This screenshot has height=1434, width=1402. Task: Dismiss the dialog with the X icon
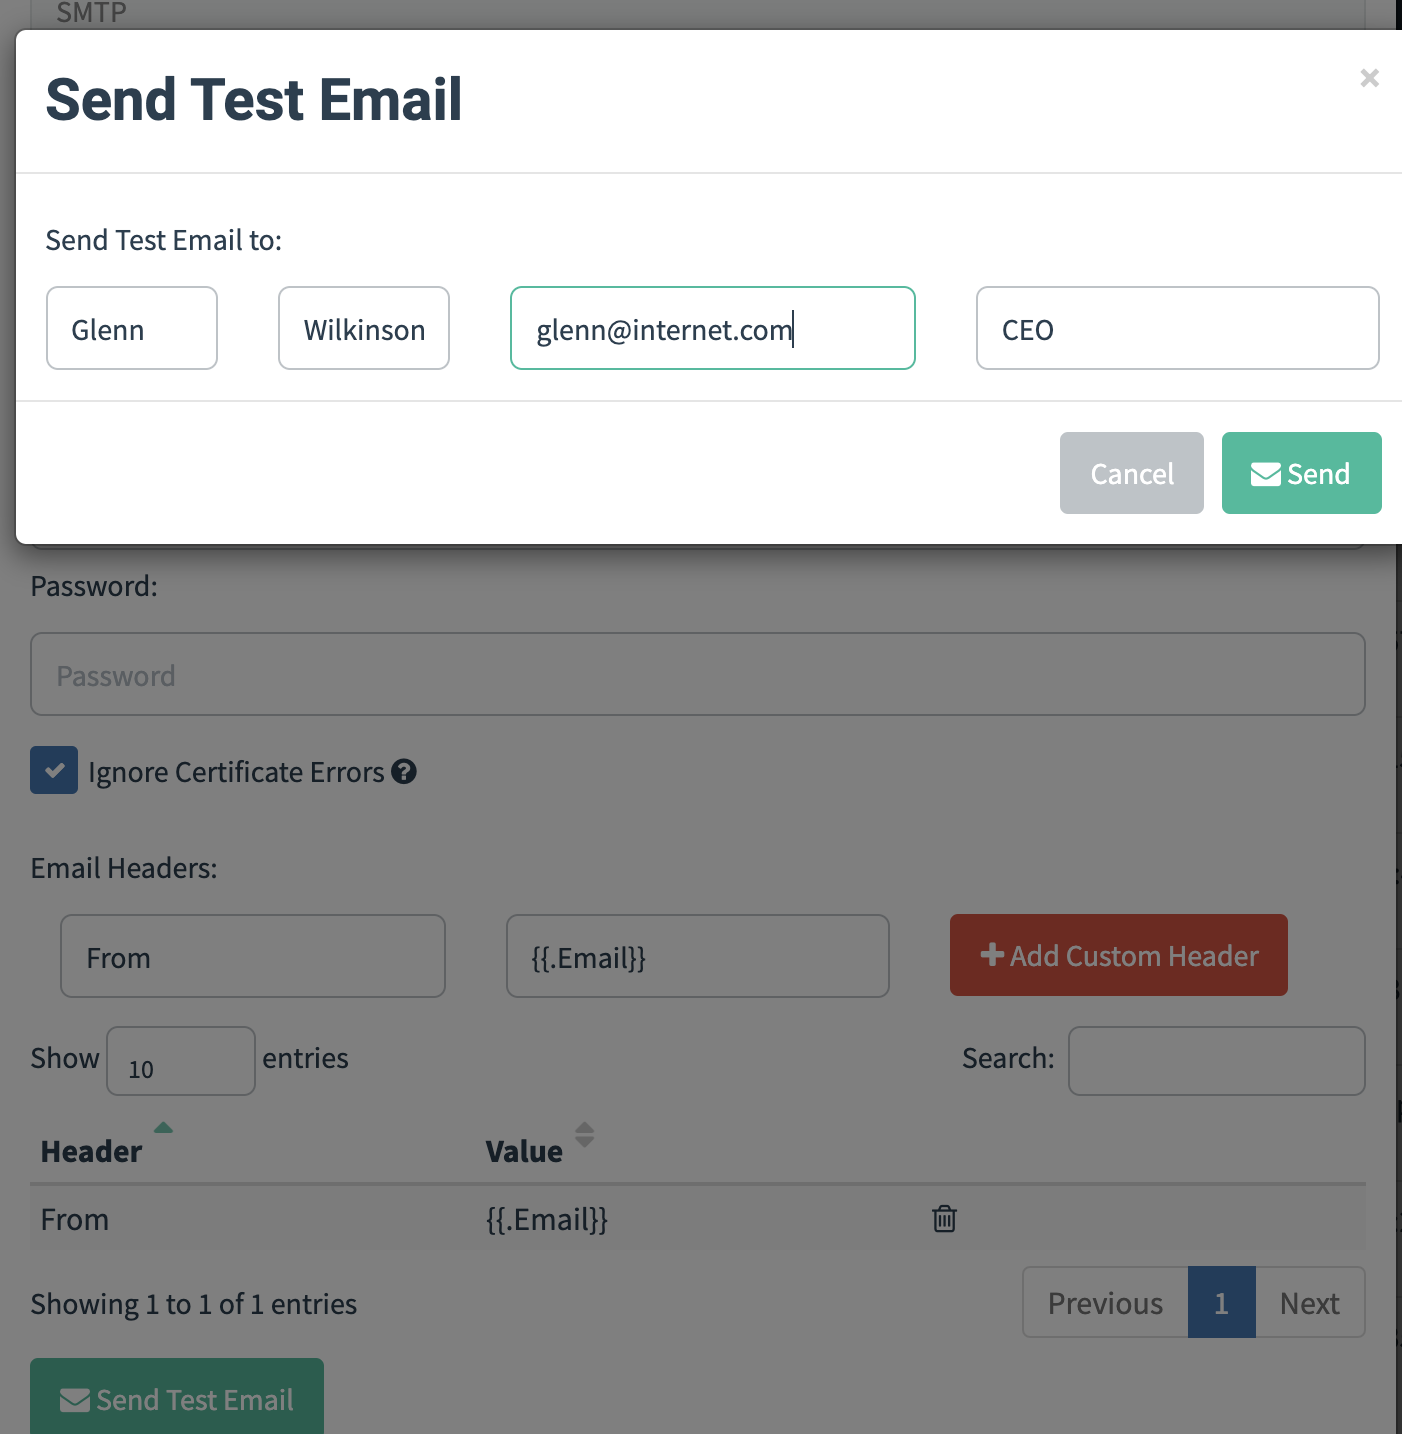point(1369,78)
